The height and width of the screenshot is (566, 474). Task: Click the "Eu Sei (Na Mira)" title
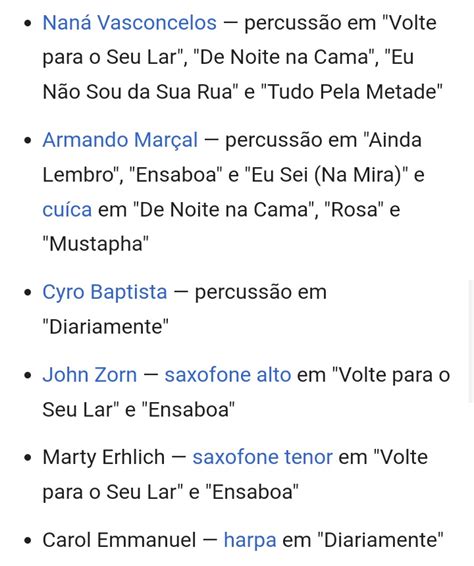(x=327, y=175)
